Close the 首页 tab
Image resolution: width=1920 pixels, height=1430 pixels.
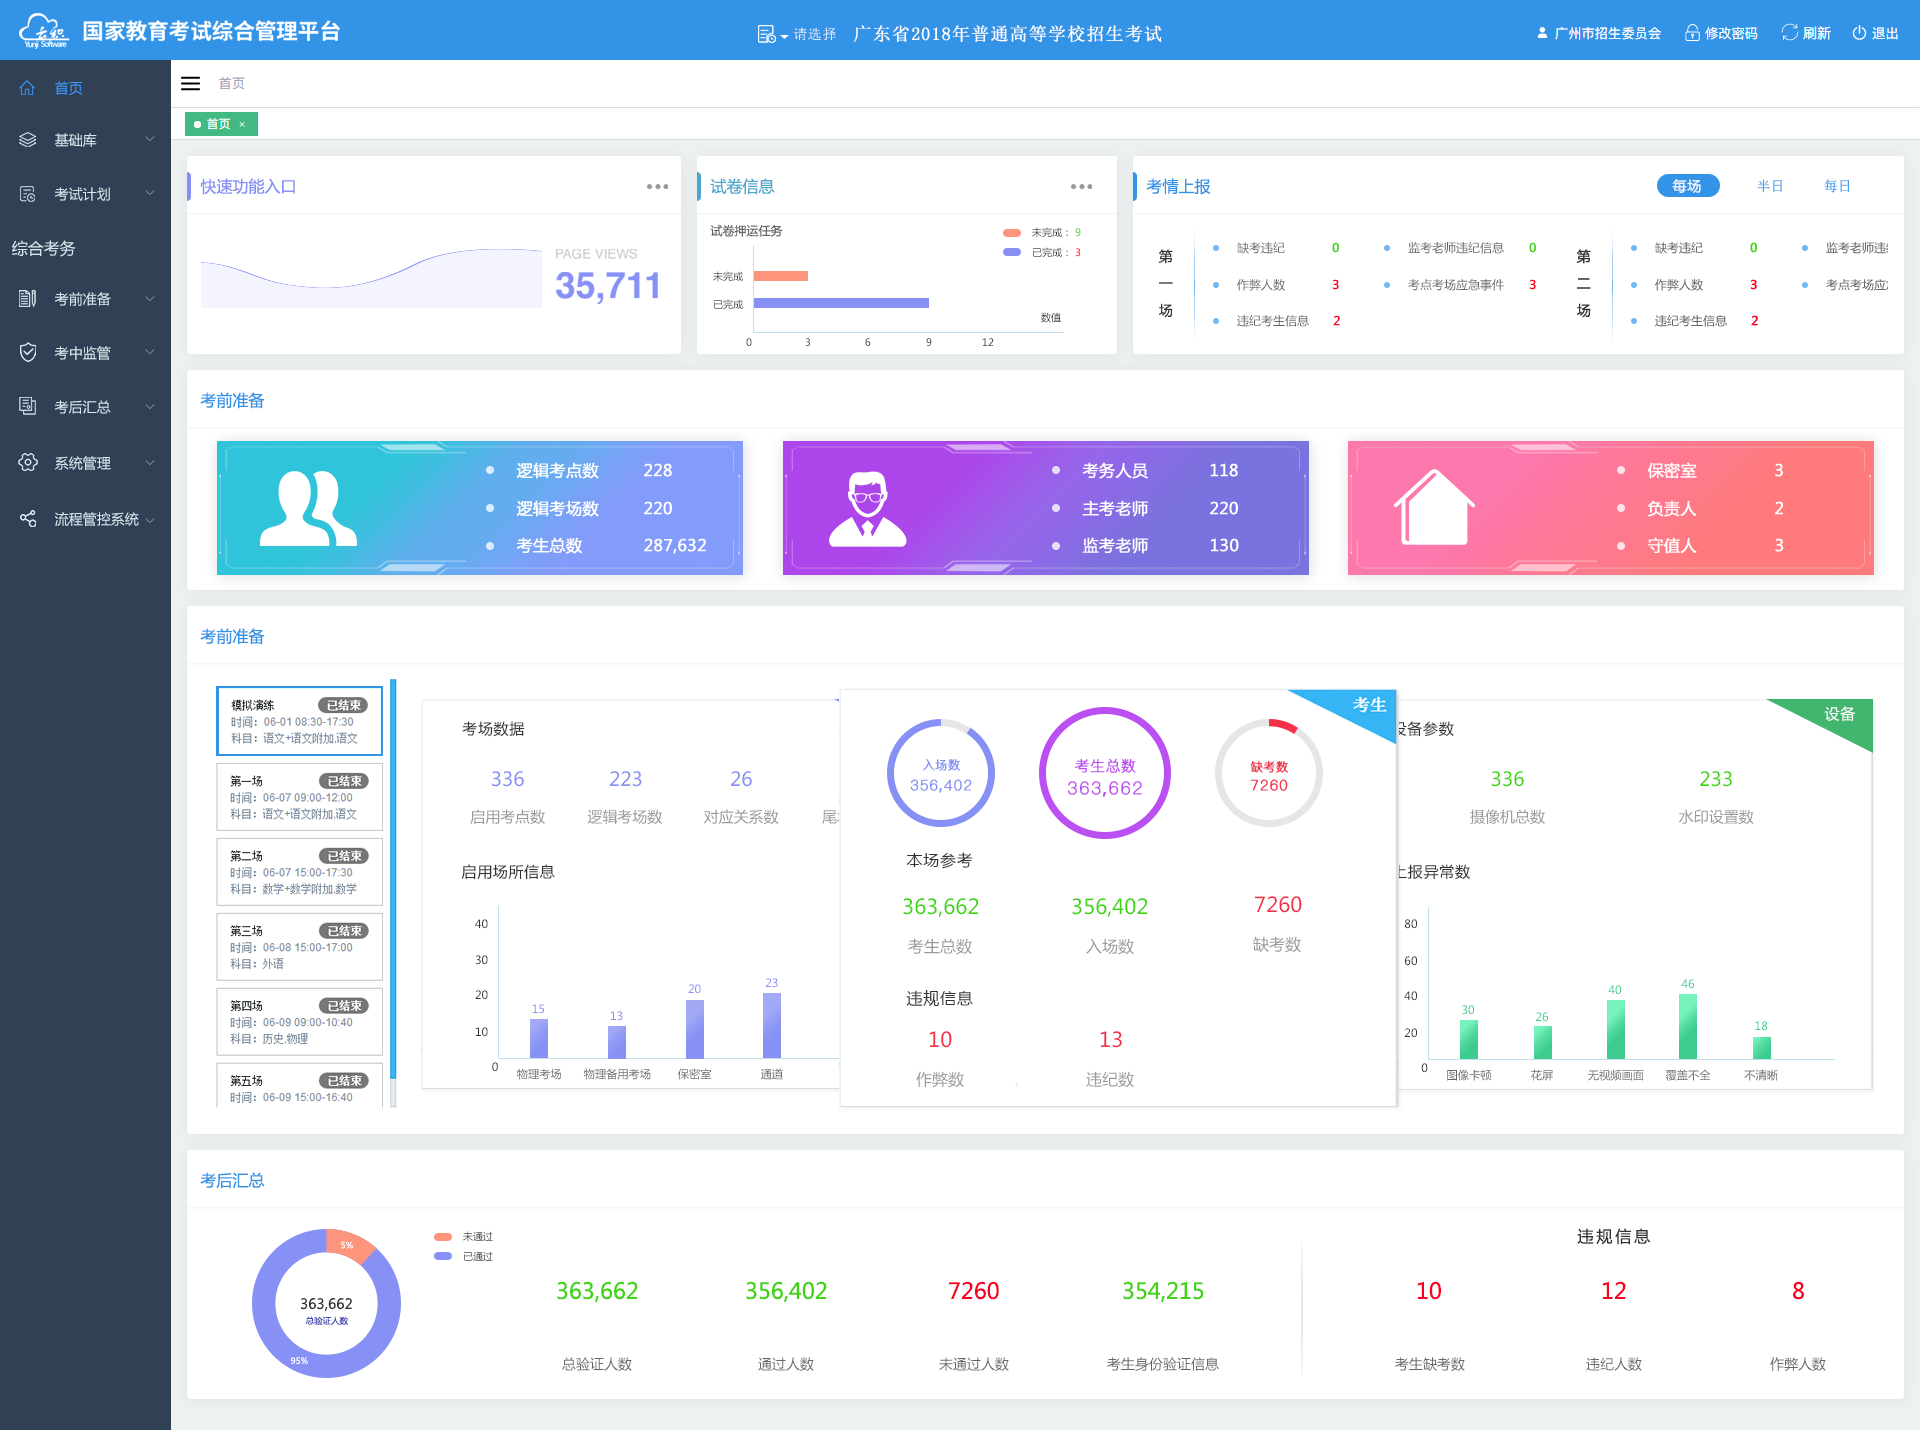(242, 124)
